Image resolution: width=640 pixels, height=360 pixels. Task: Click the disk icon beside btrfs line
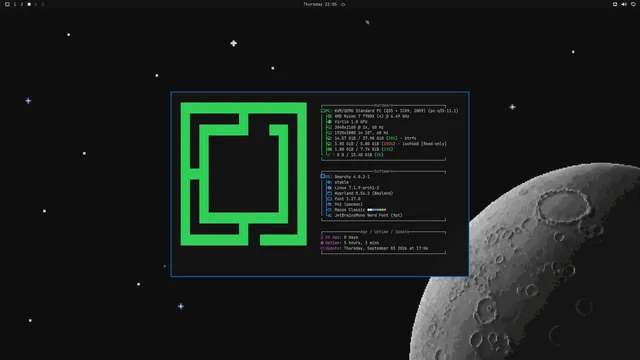(x=329, y=138)
